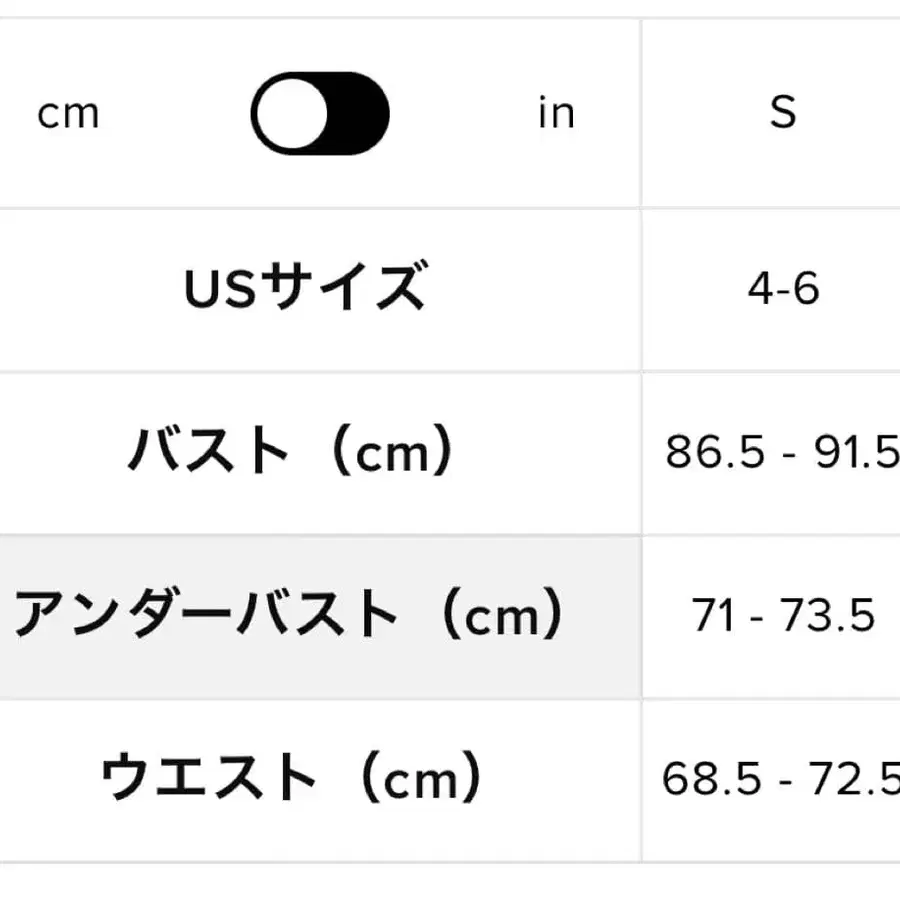Click the ウエスト（cm）row label
The image size is (900, 900).
[x=288, y=773]
